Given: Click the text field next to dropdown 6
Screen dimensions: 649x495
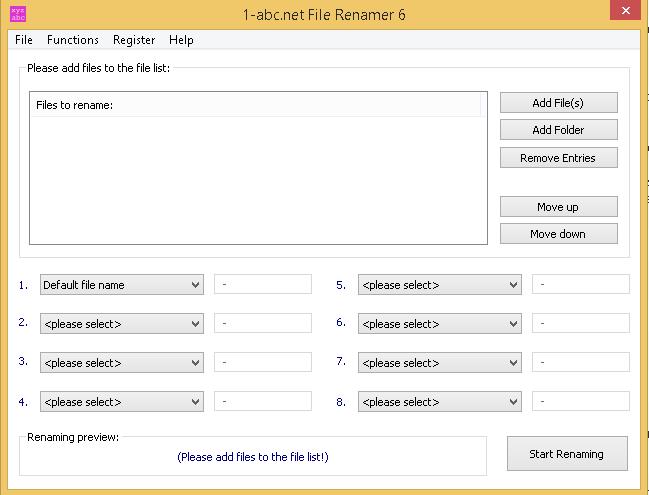Looking at the screenshot, I should (x=581, y=323).
